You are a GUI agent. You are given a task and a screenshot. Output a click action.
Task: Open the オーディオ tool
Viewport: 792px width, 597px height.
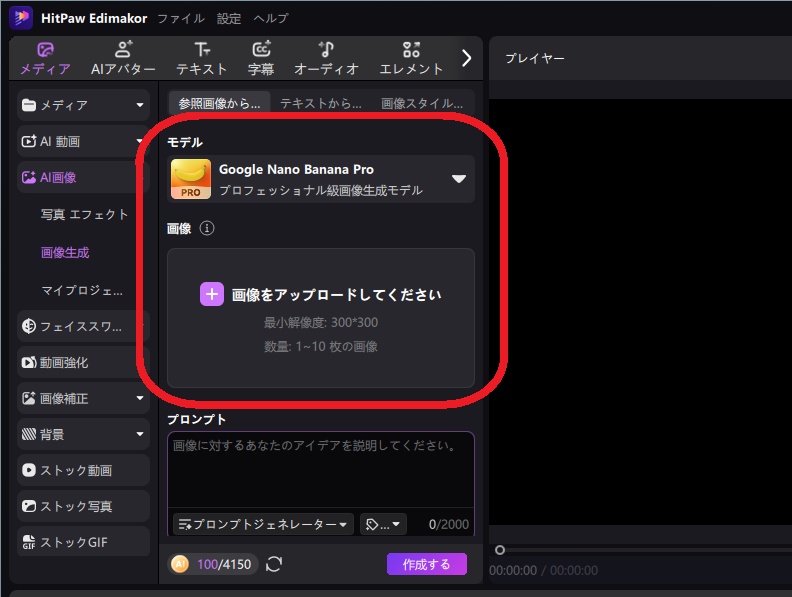(x=326, y=59)
